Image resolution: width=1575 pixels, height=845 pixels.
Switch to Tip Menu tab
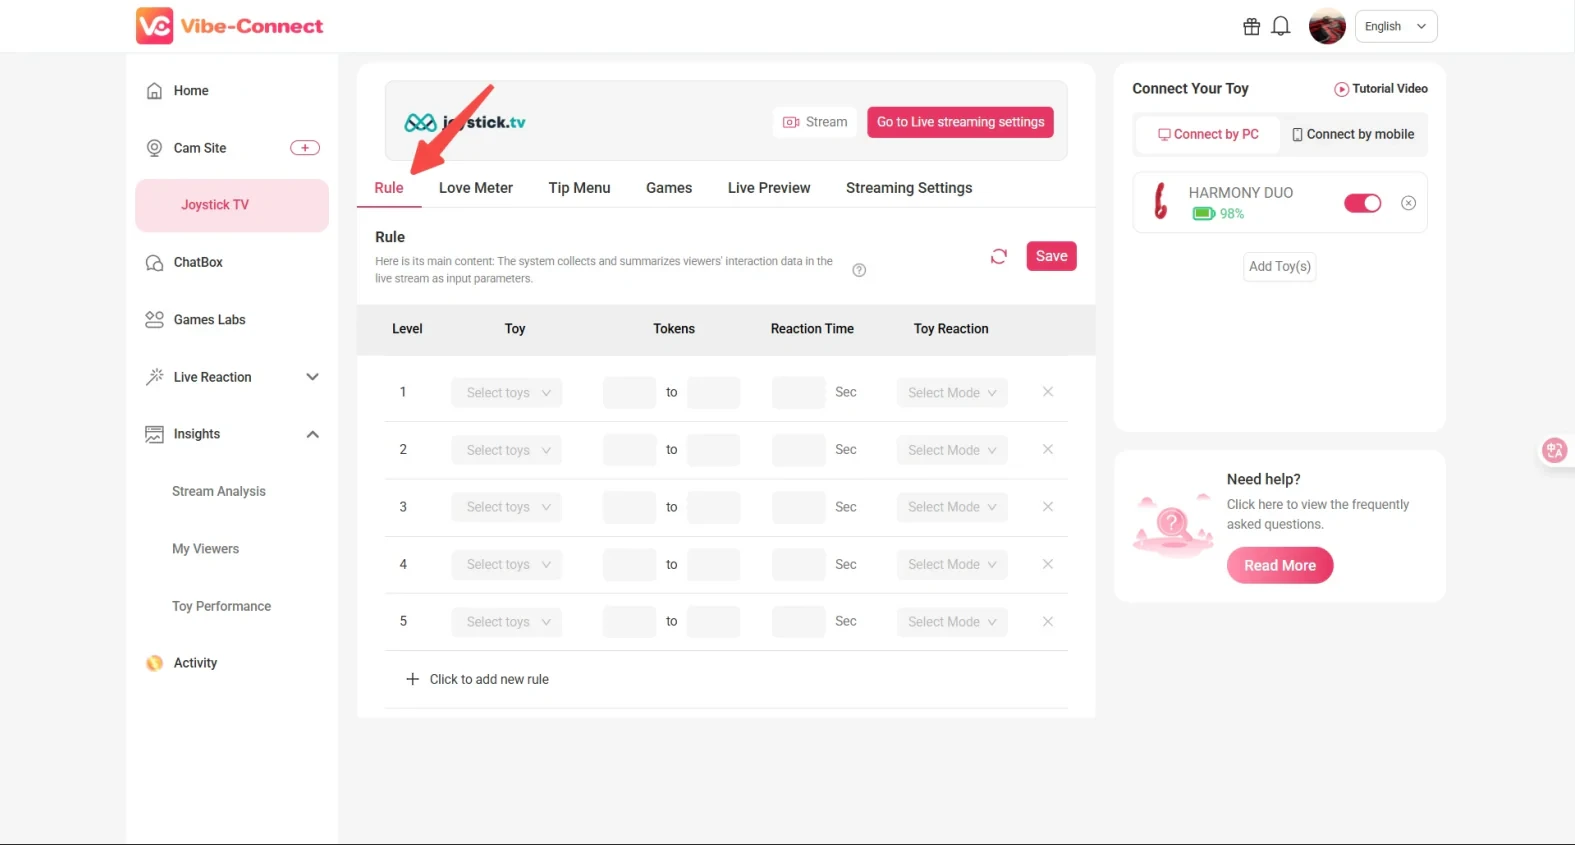pyautogui.click(x=579, y=188)
